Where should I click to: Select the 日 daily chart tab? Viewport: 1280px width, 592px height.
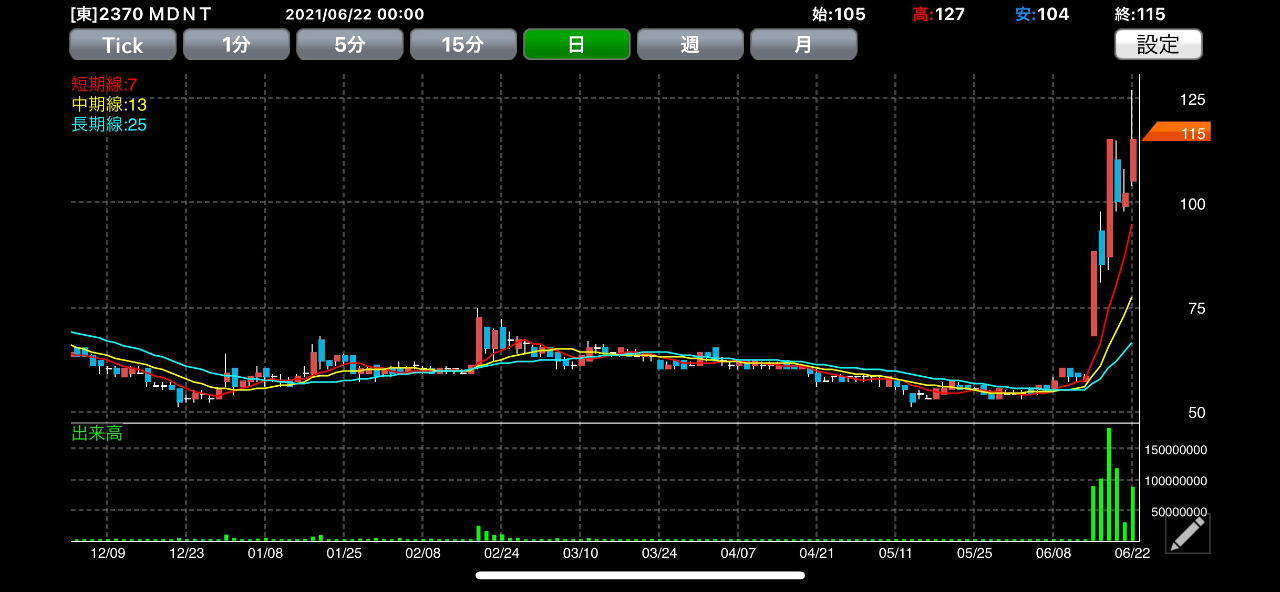coord(577,44)
